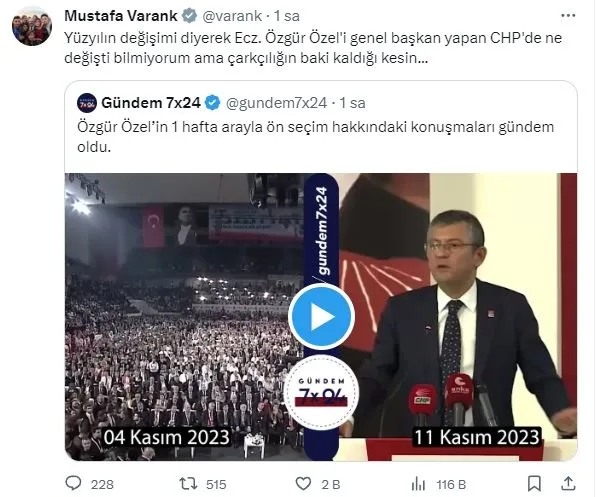Bookmark this tweet
Image resolution: width=596 pixels, height=497 pixels.
(534, 484)
